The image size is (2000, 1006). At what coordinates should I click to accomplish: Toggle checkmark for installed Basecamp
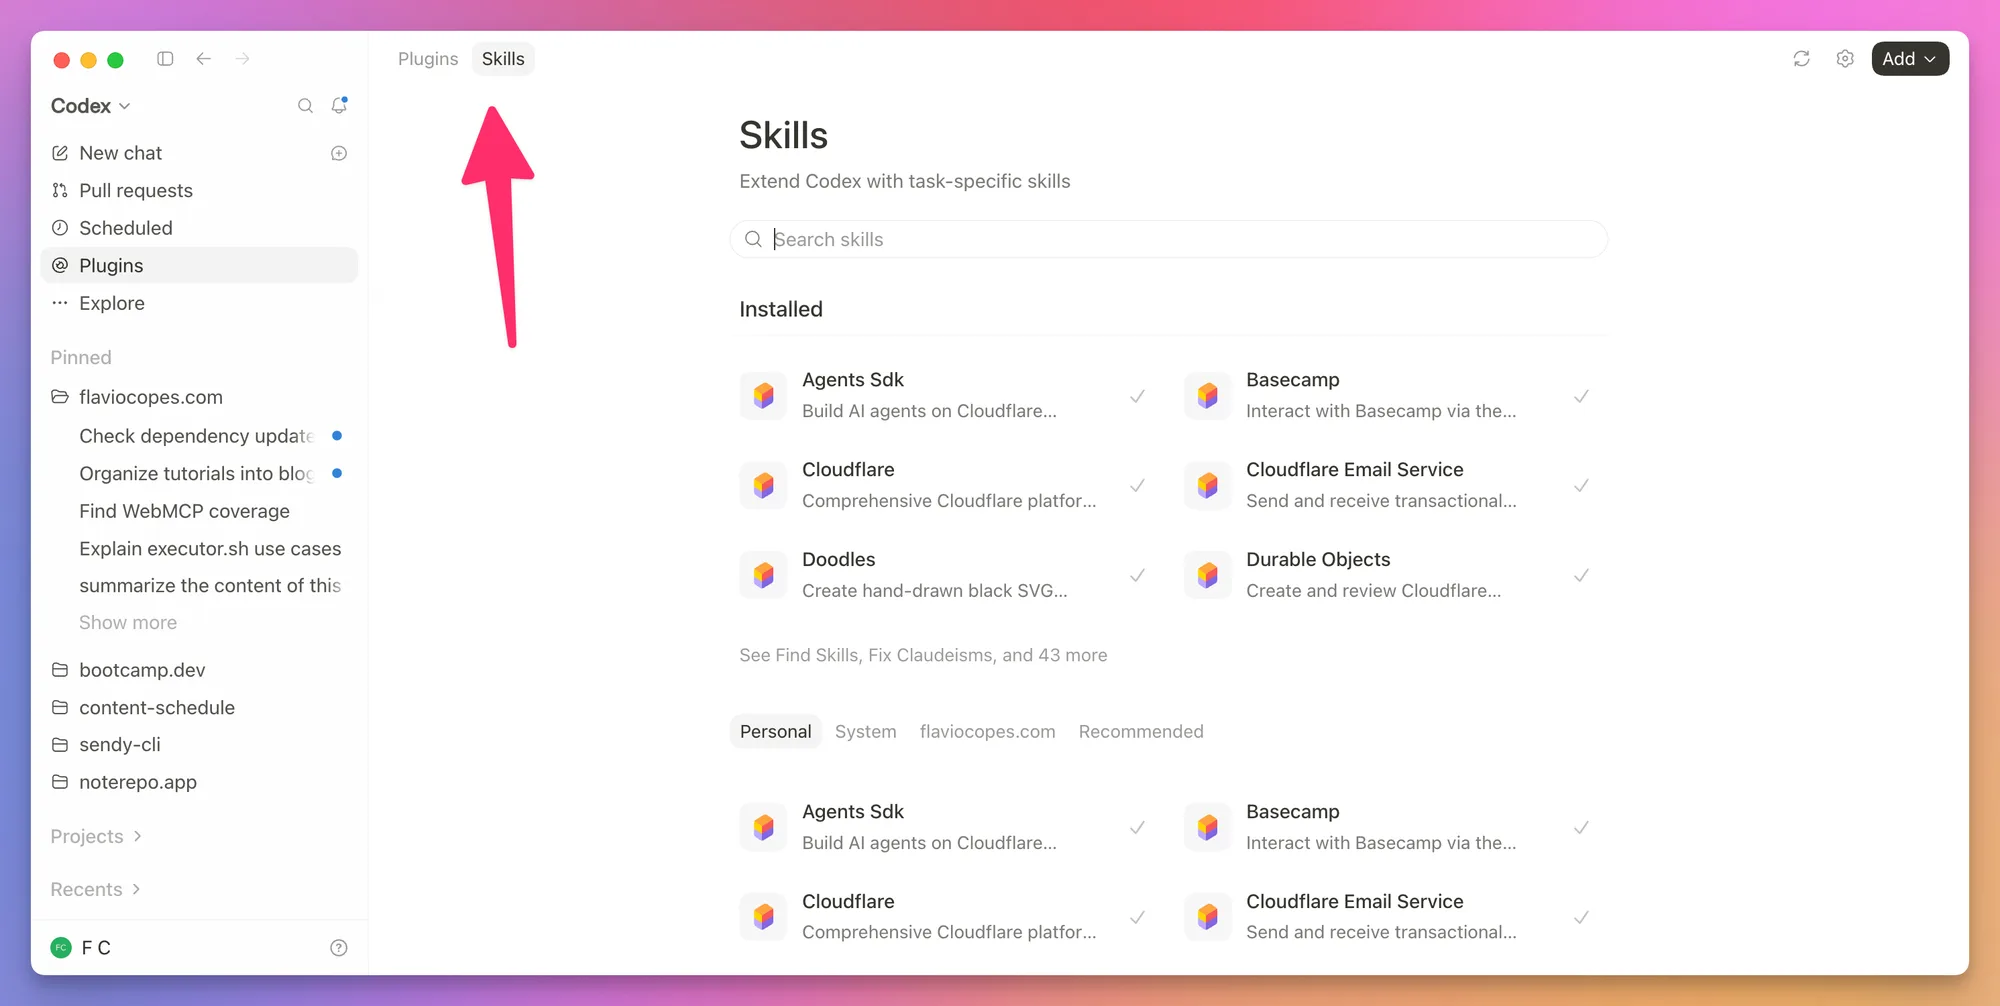pyautogui.click(x=1582, y=396)
